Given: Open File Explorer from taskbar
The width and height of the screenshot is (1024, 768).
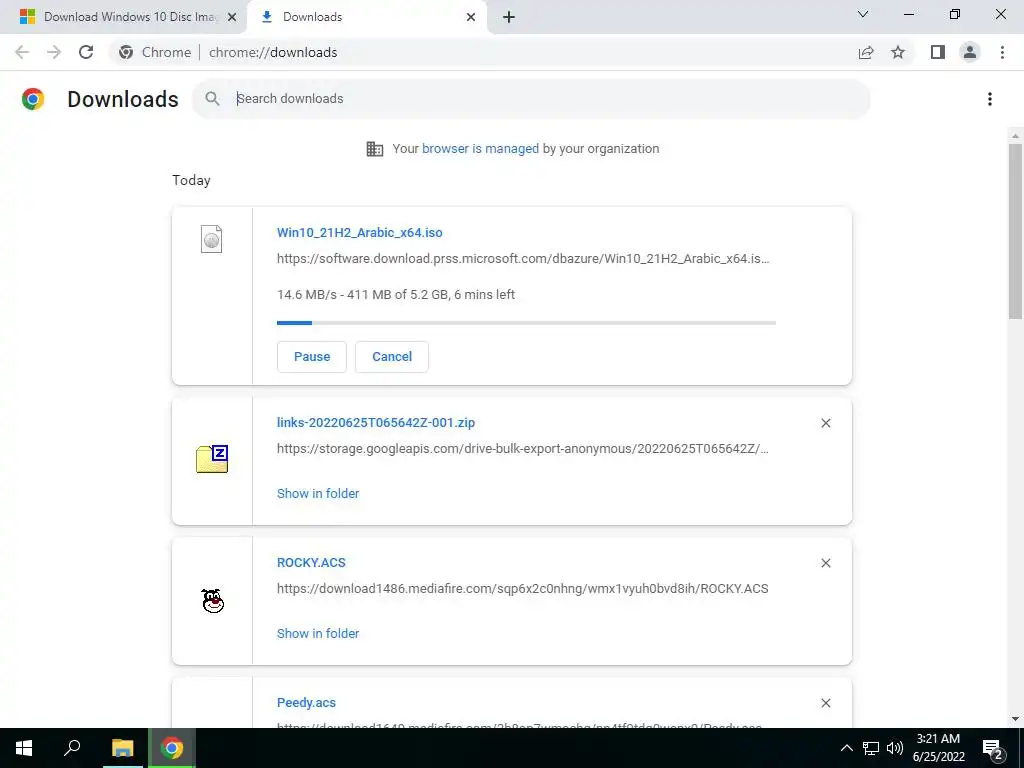Looking at the screenshot, I should pos(122,748).
